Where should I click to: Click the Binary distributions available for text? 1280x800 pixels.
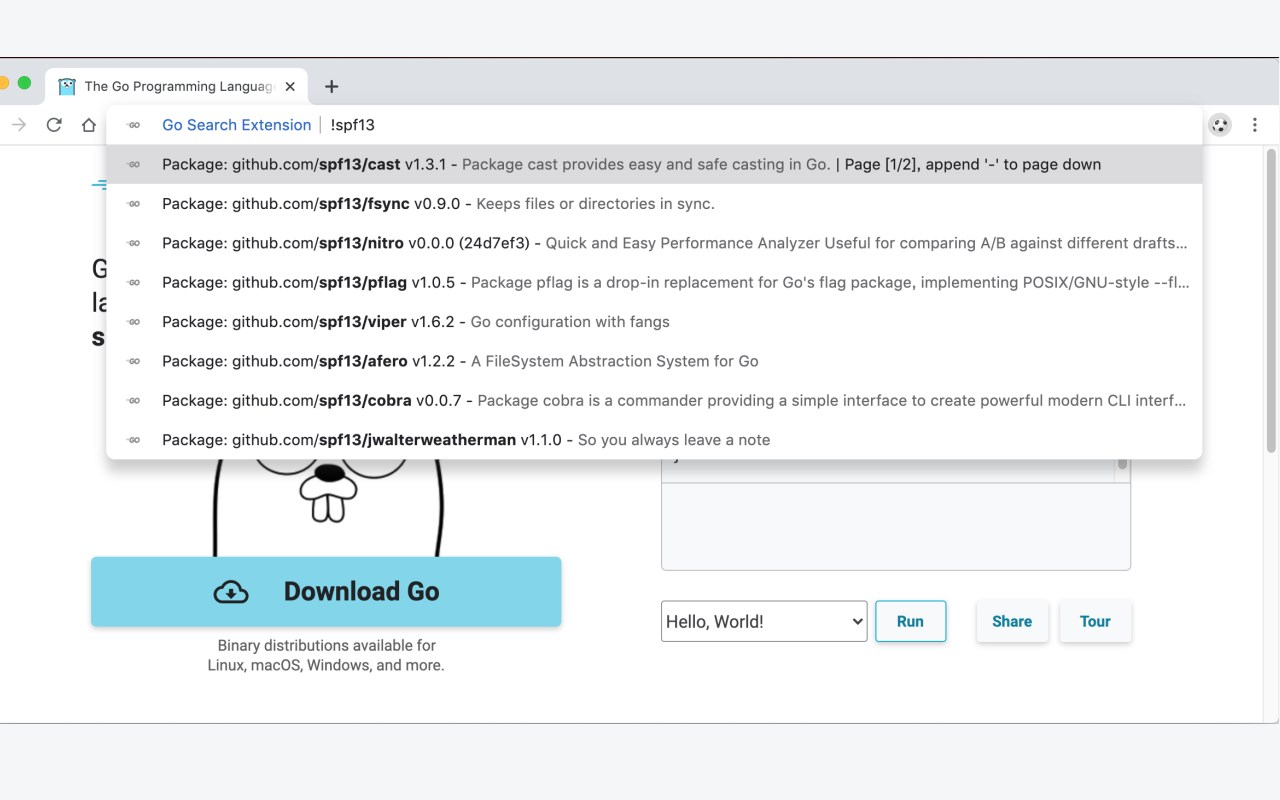click(x=326, y=646)
